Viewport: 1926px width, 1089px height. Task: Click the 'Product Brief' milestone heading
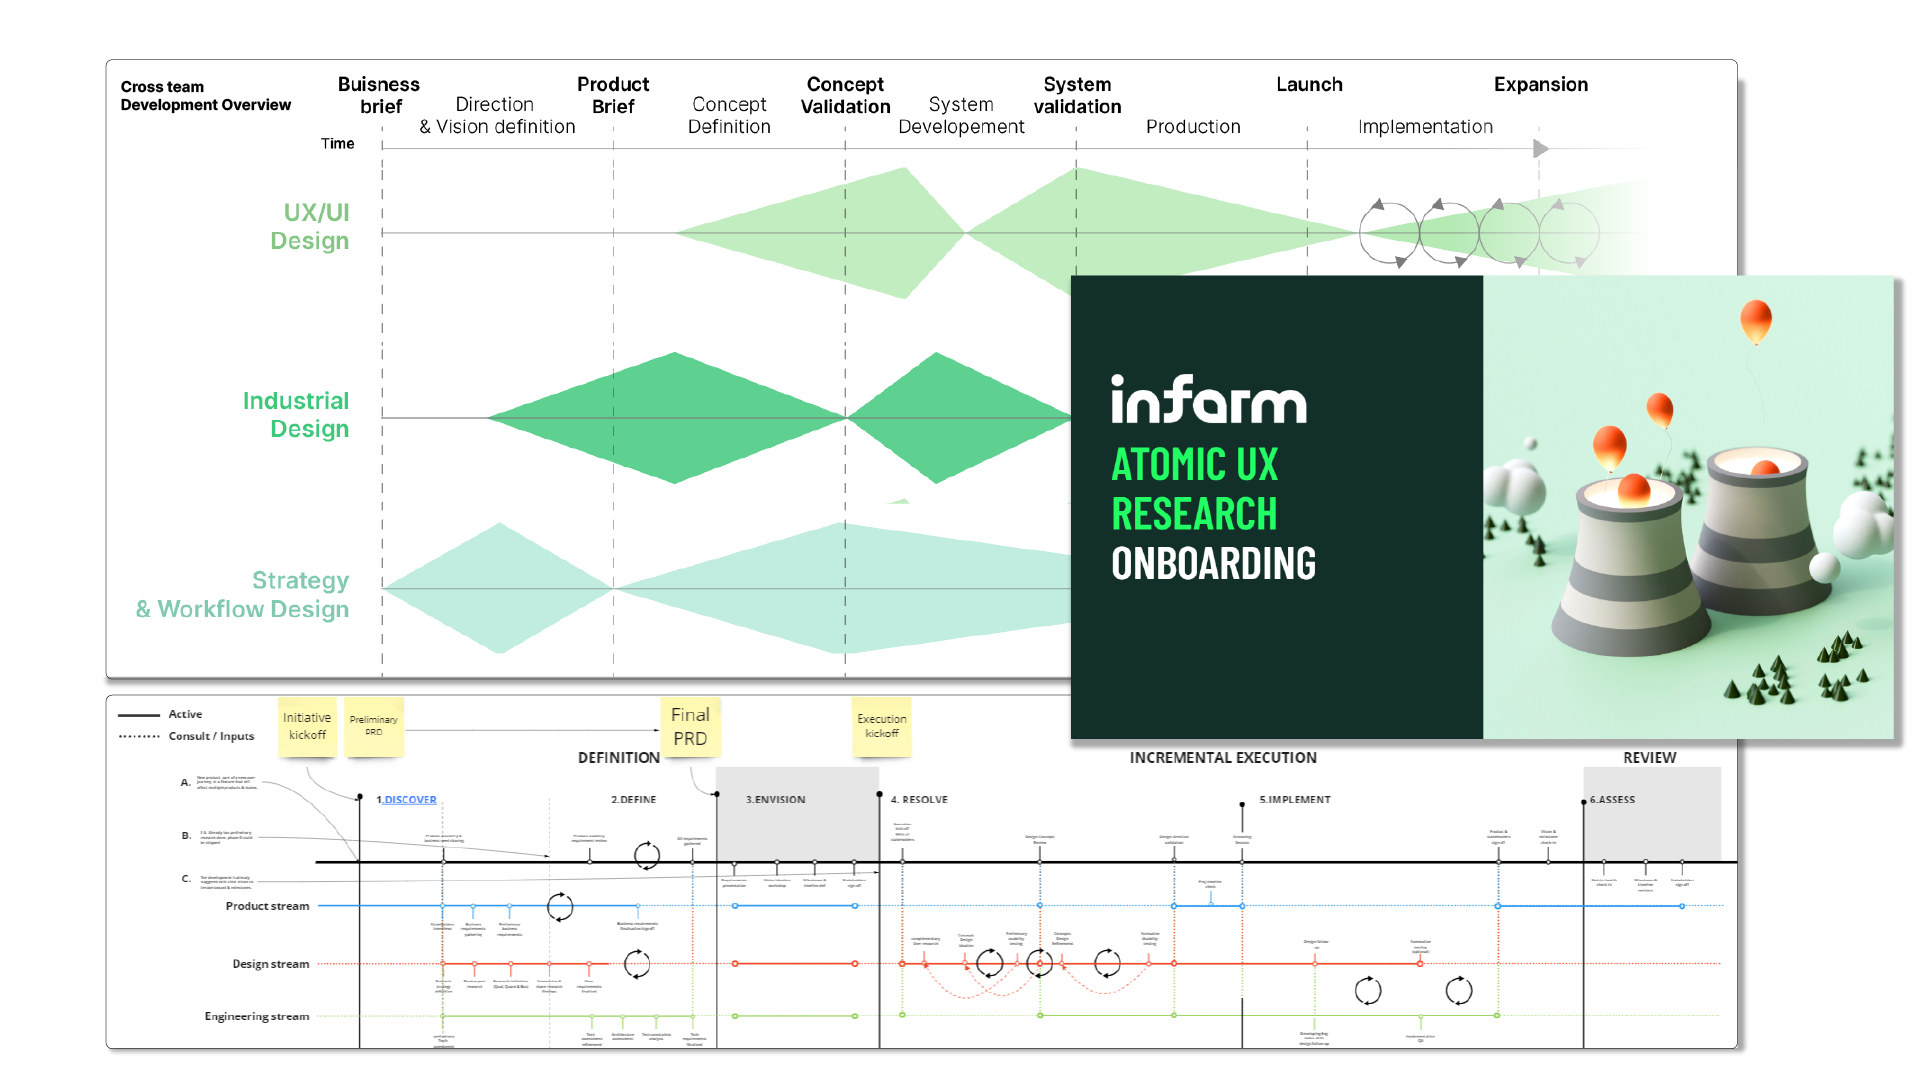click(x=613, y=95)
